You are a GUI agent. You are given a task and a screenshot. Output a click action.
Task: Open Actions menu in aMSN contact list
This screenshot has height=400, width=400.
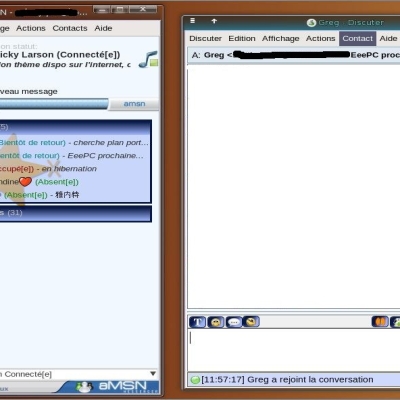(31, 28)
